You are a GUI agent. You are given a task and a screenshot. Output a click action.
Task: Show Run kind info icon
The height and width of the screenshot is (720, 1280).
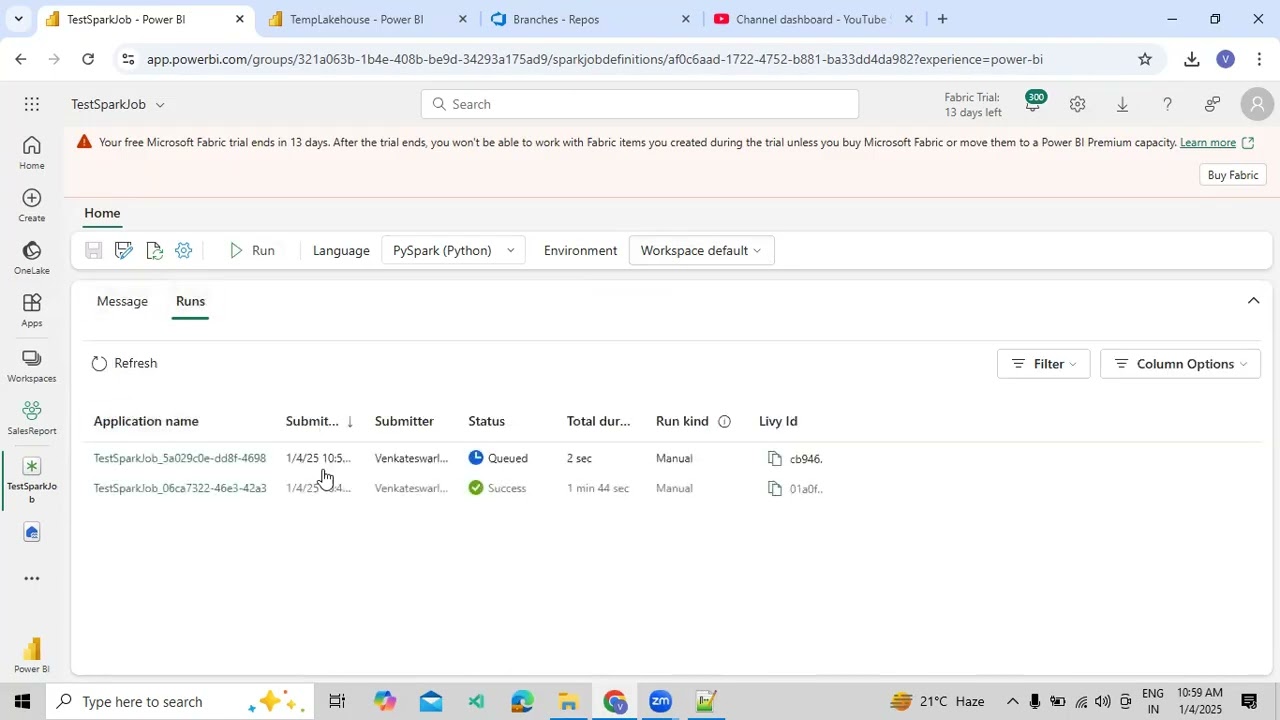[724, 422]
